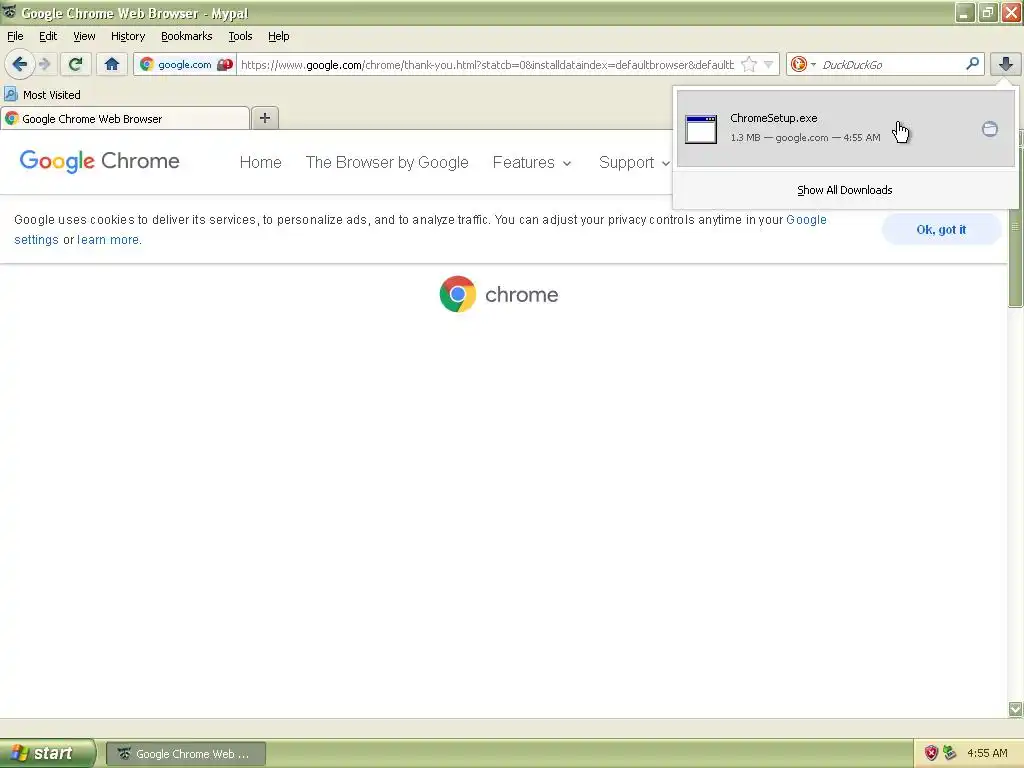Viewport: 1024px width, 768px height.
Task: Reload the current page
Action: click(x=76, y=64)
